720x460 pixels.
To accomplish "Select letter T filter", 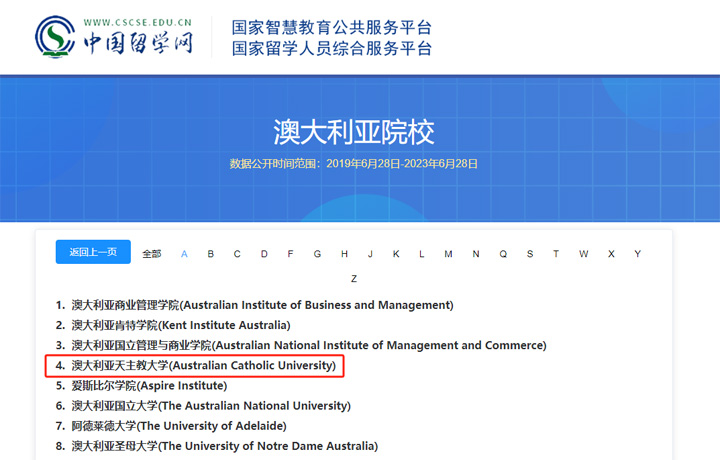I will pos(556,254).
